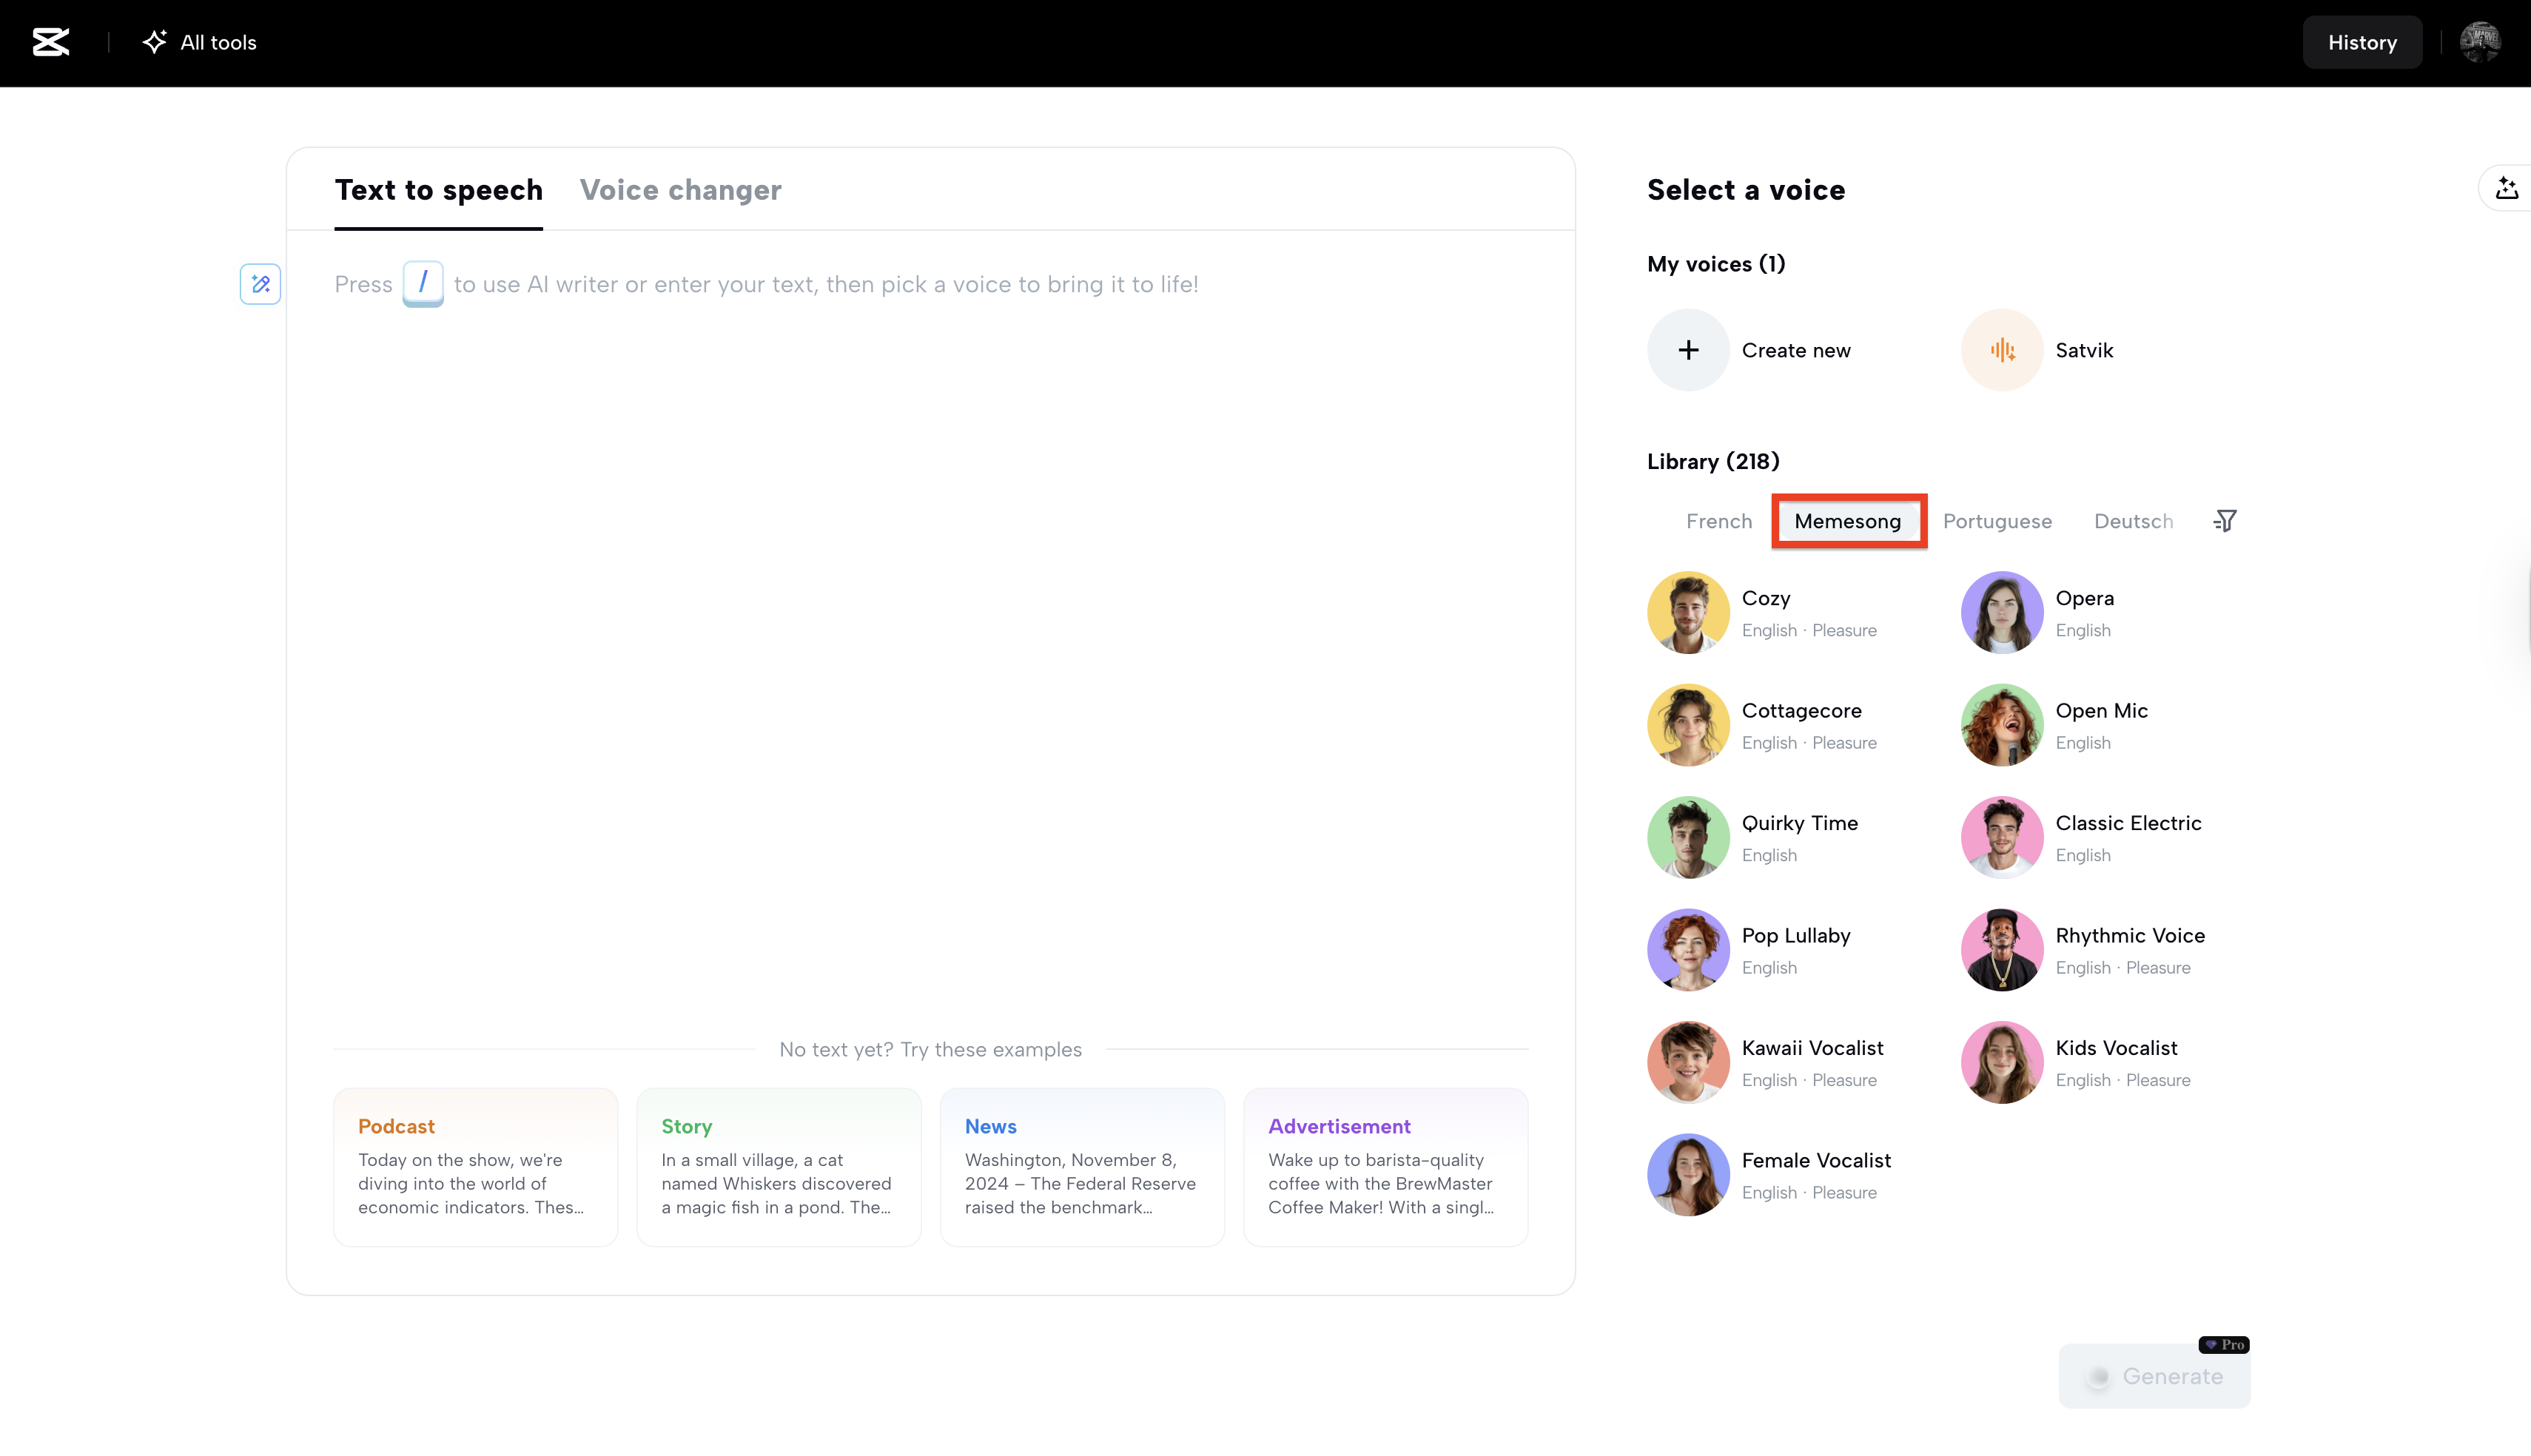Choose the Cozy voice avatar
Viewport: 2531px width, 1456px height.
pyautogui.click(x=1688, y=612)
